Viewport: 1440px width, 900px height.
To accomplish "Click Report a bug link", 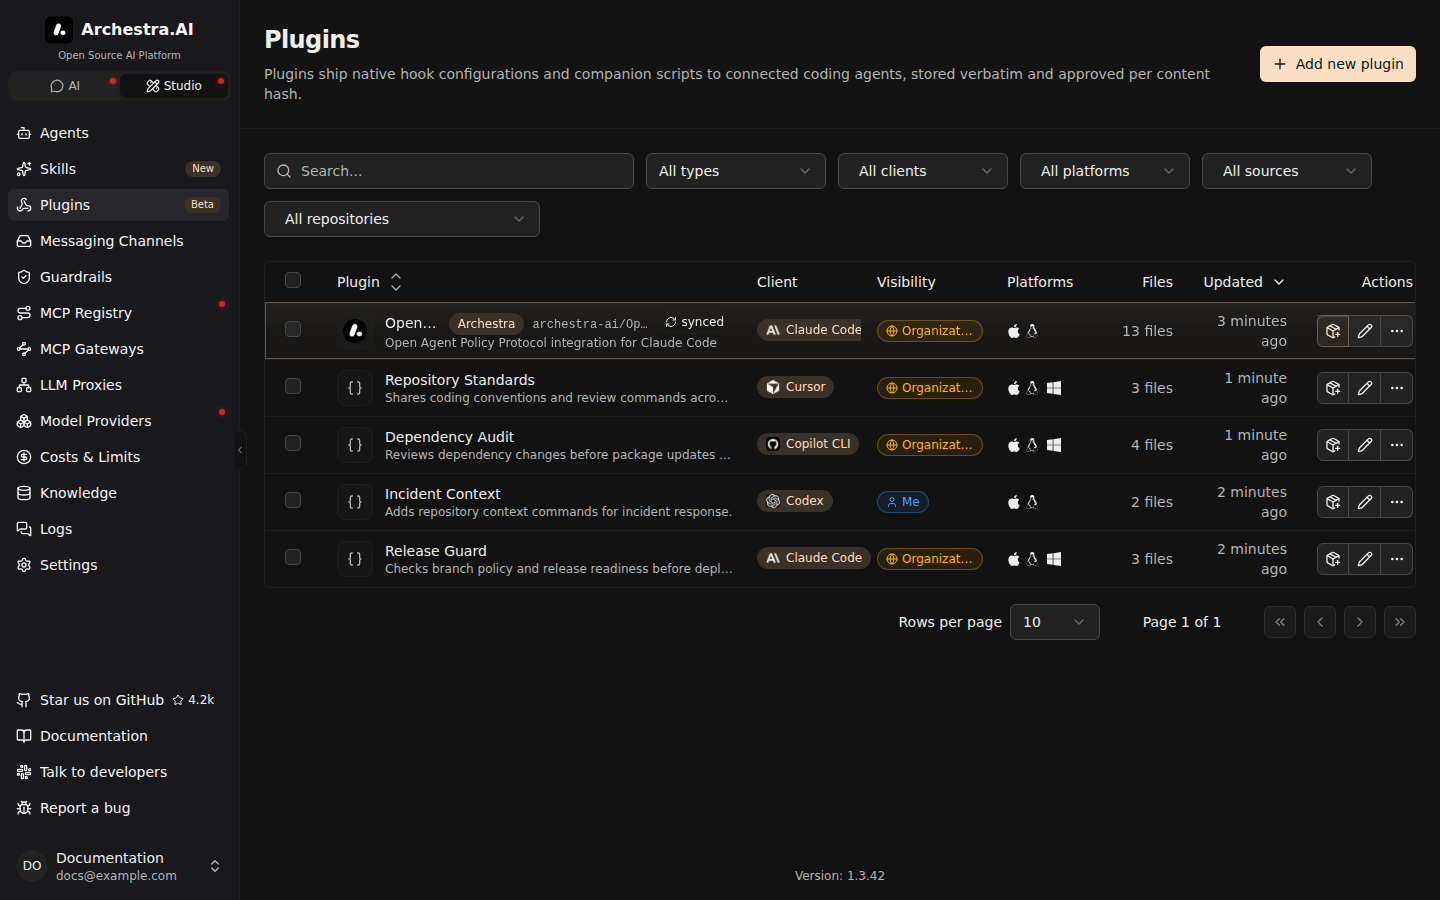I will click(x=118, y=808).
